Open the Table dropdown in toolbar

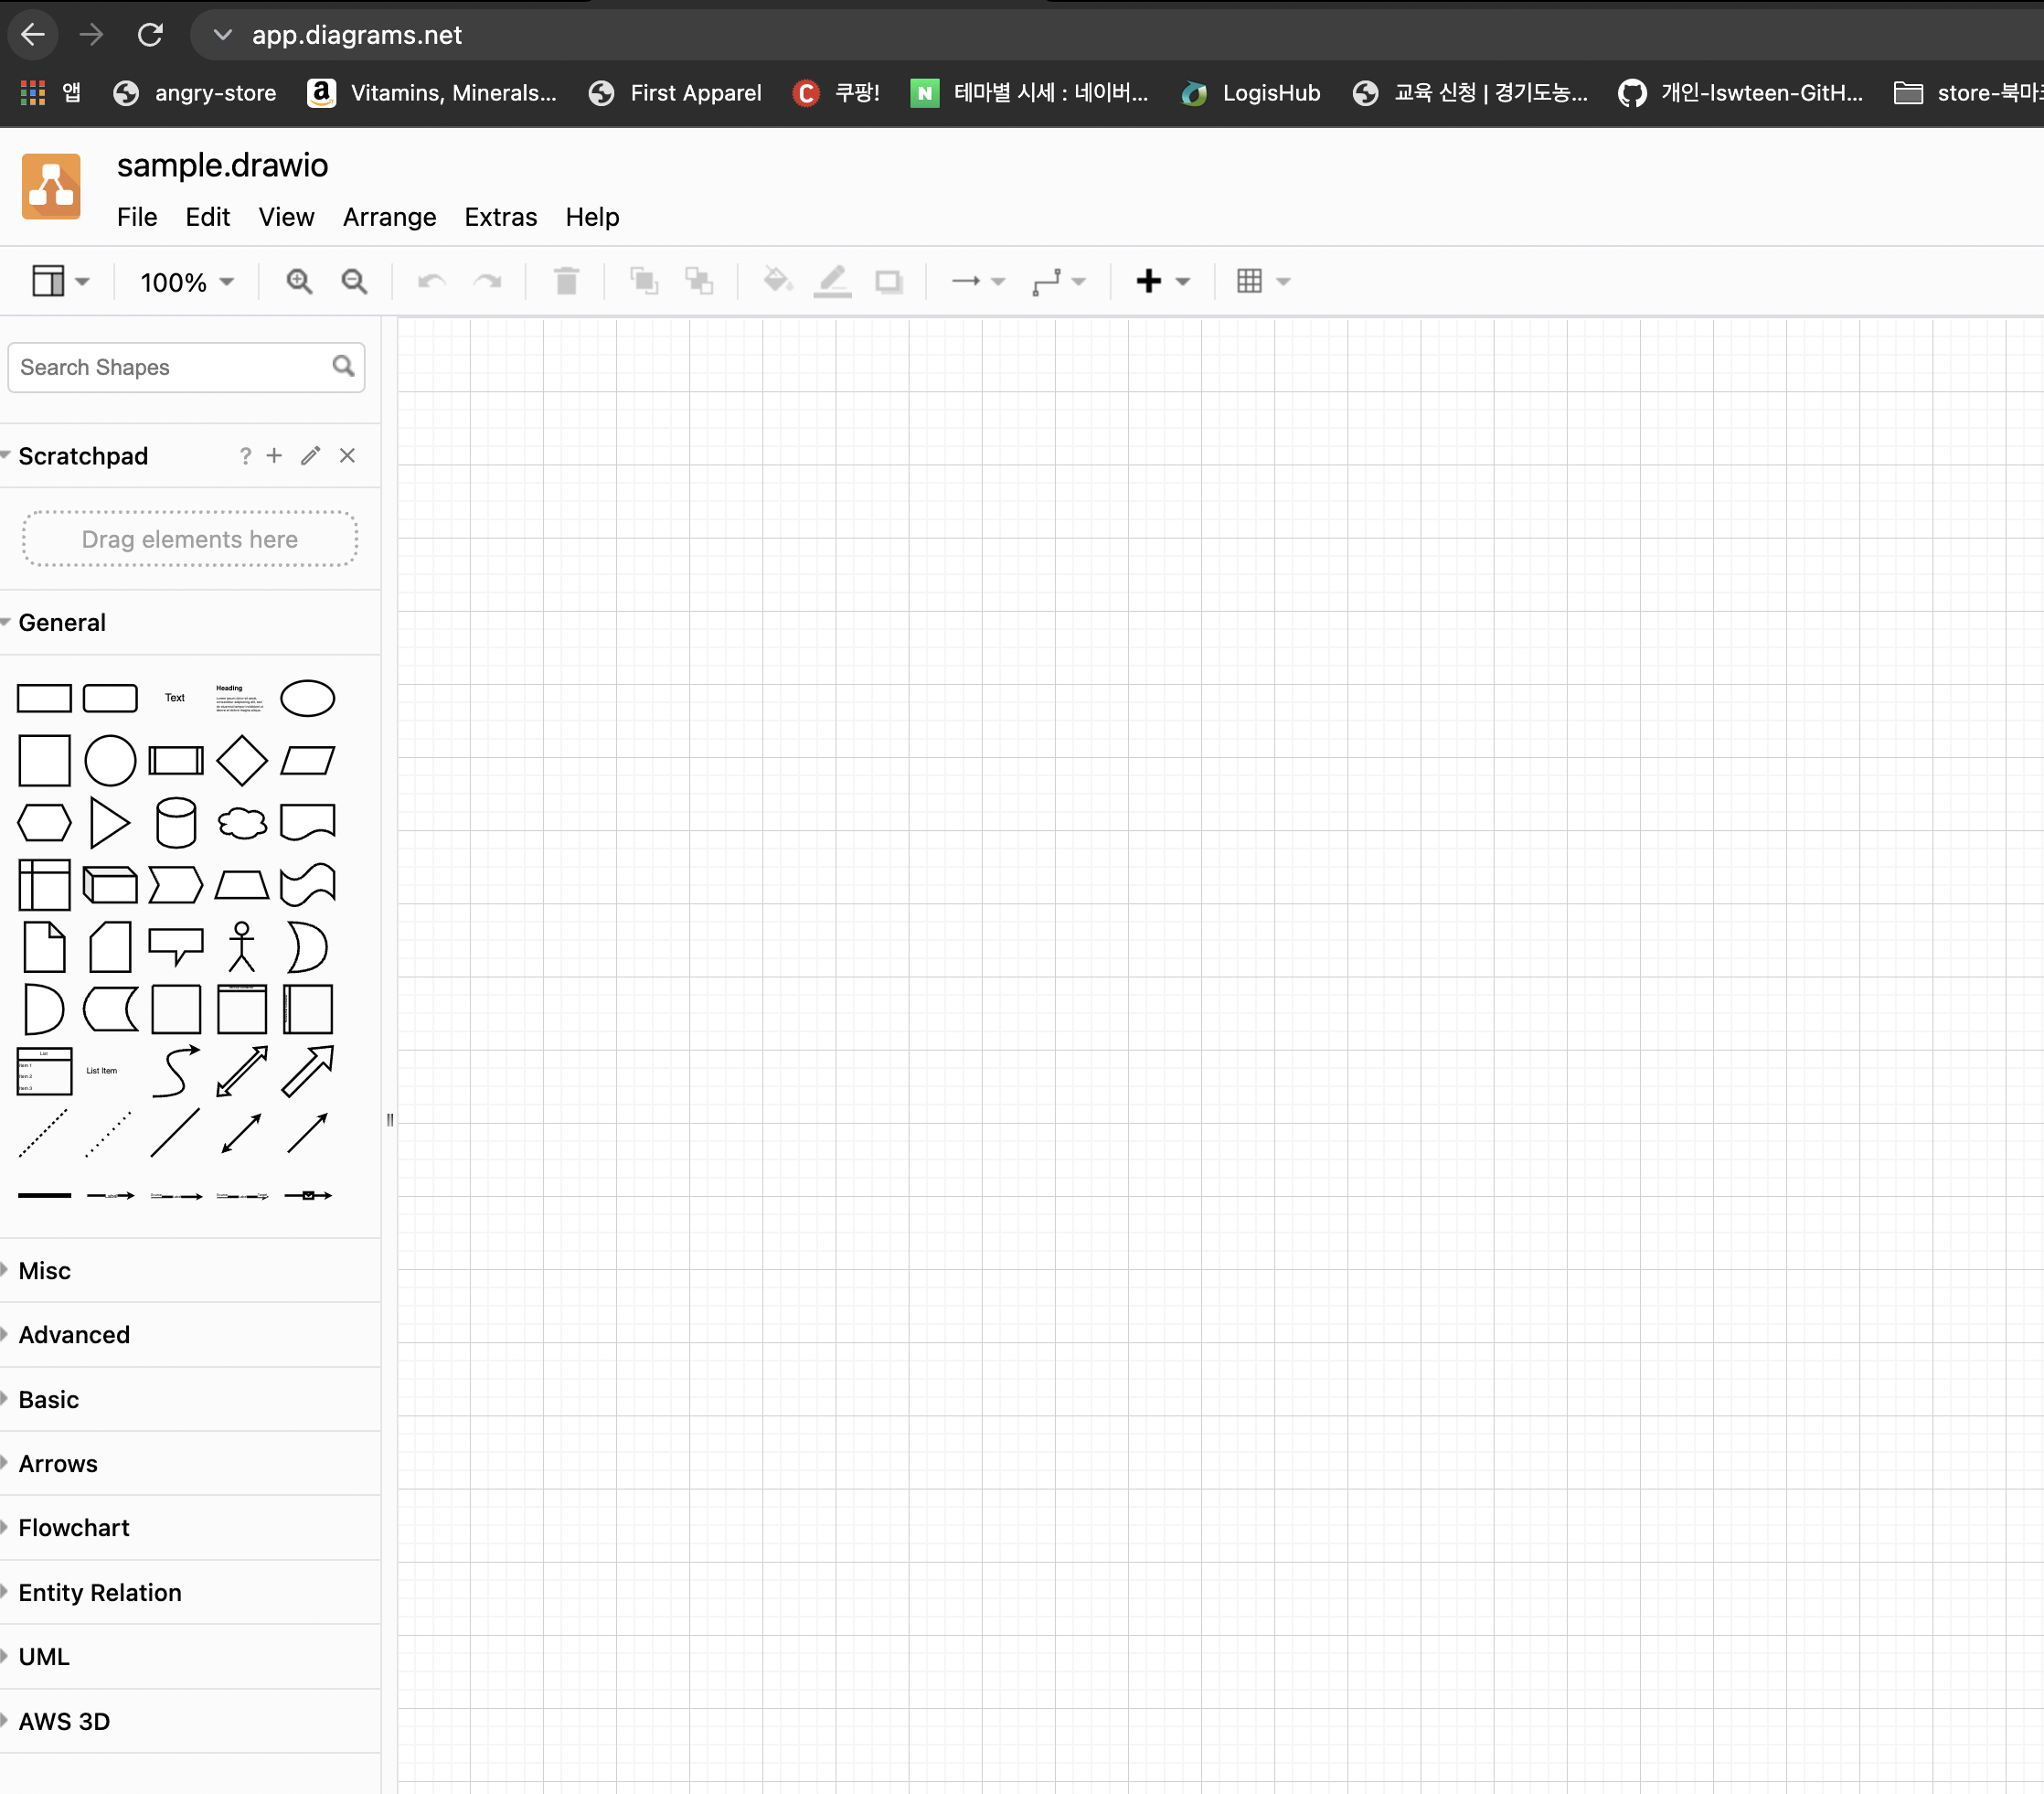click(1263, 282)
